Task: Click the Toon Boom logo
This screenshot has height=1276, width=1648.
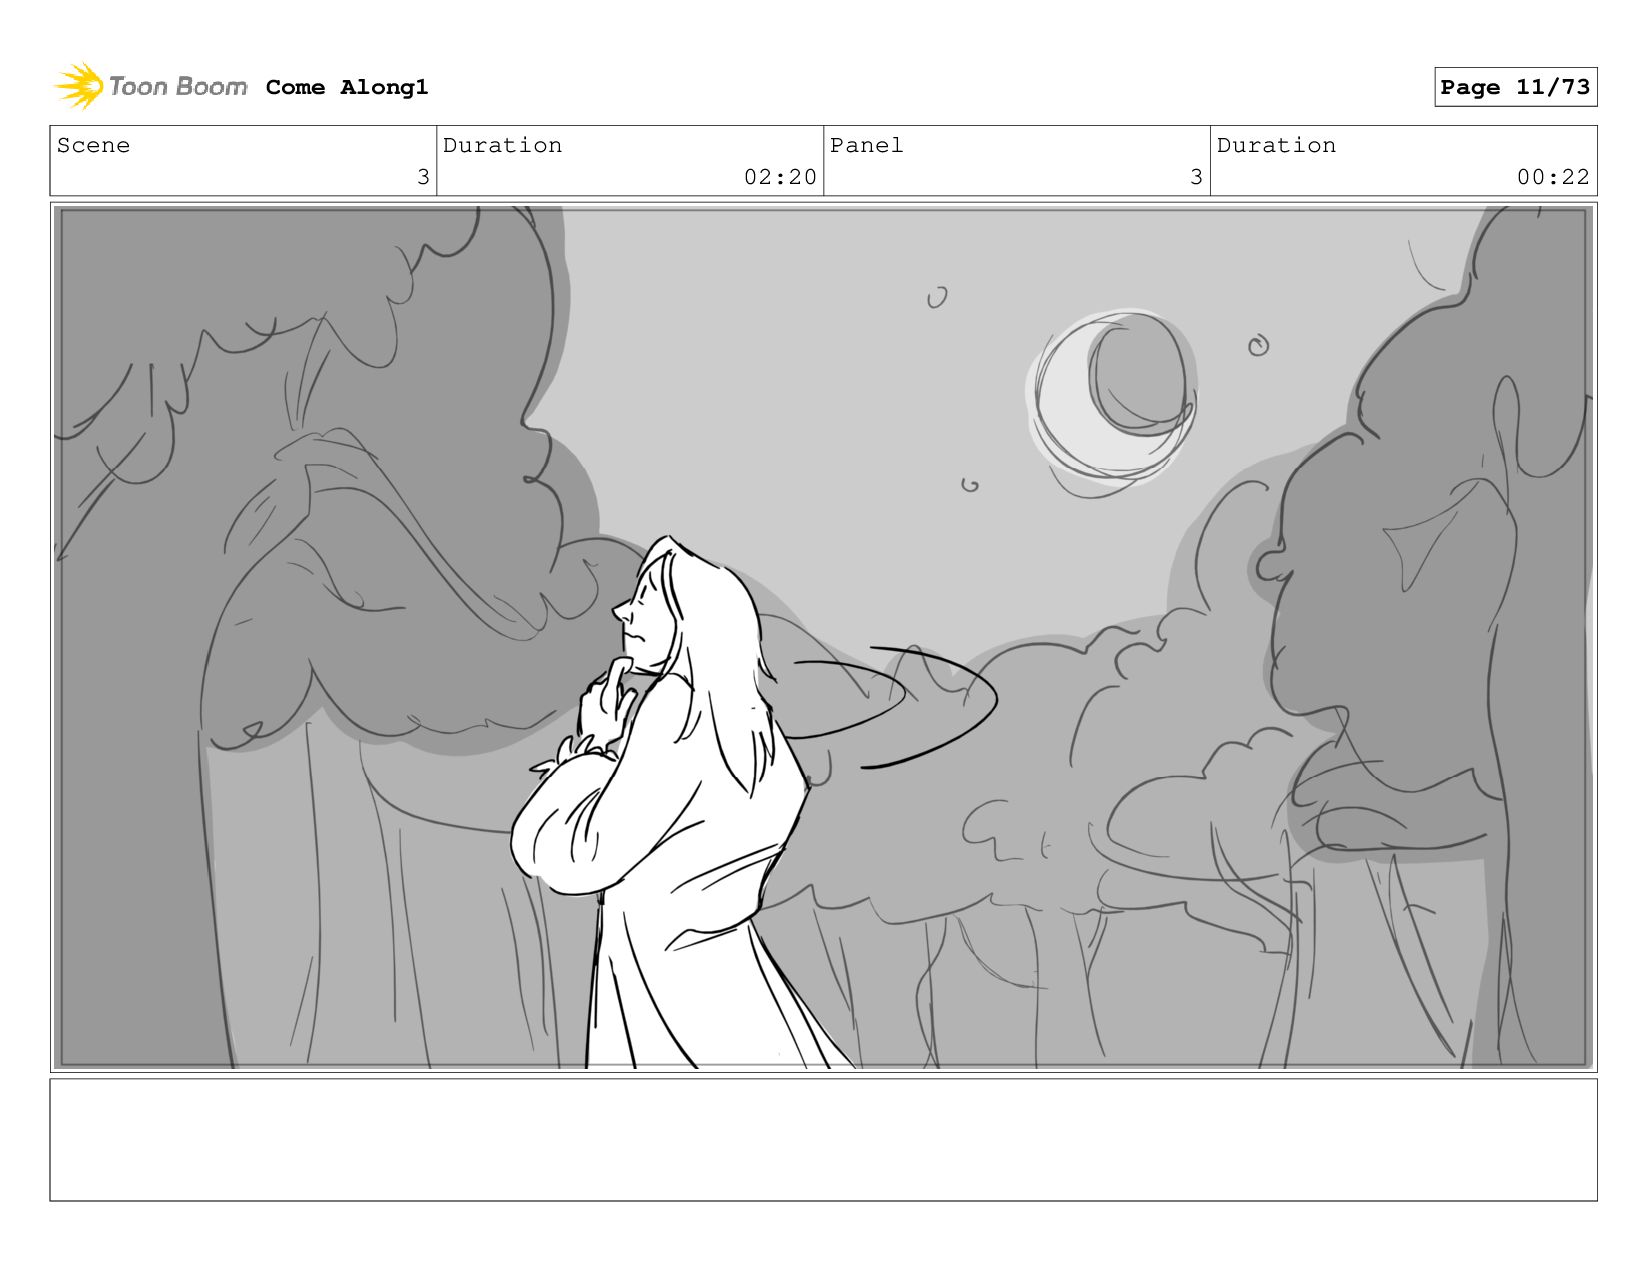Action: tap(150, 86)
